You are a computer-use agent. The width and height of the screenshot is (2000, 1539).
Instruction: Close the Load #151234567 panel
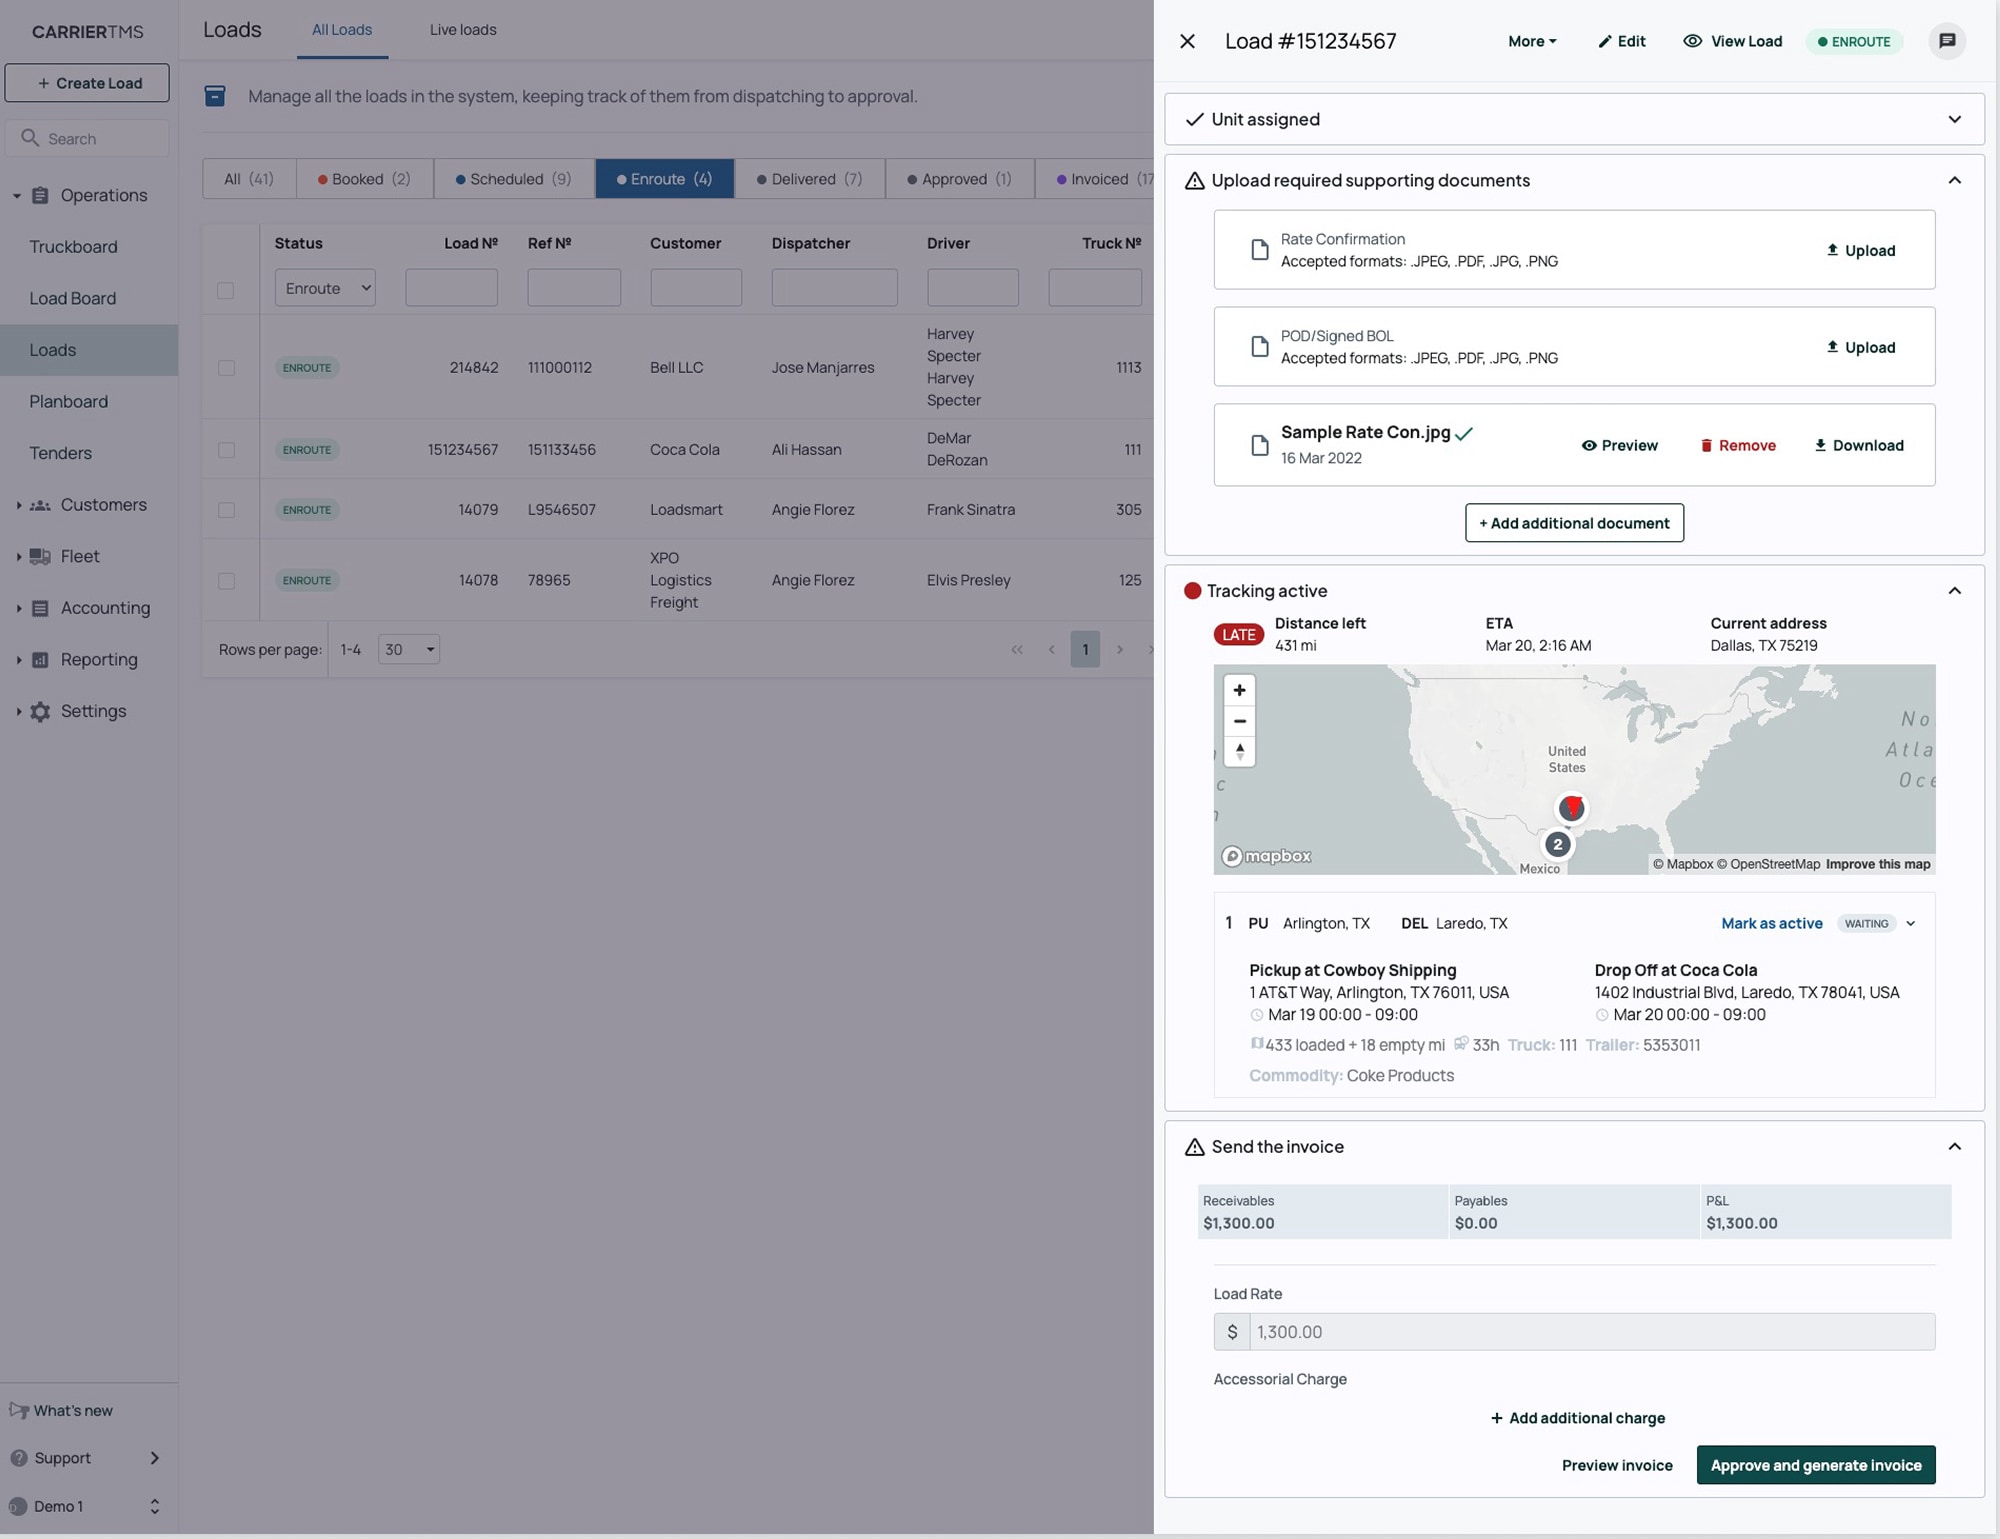click(x=1187, y=41)
